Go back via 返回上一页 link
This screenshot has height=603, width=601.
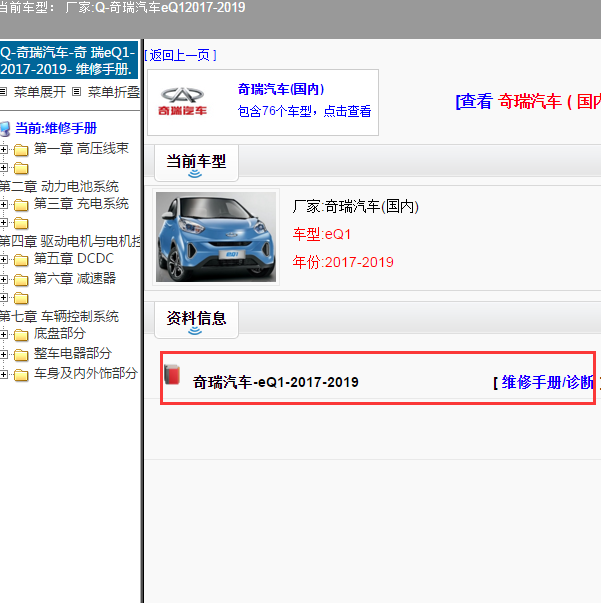point(180,55)
